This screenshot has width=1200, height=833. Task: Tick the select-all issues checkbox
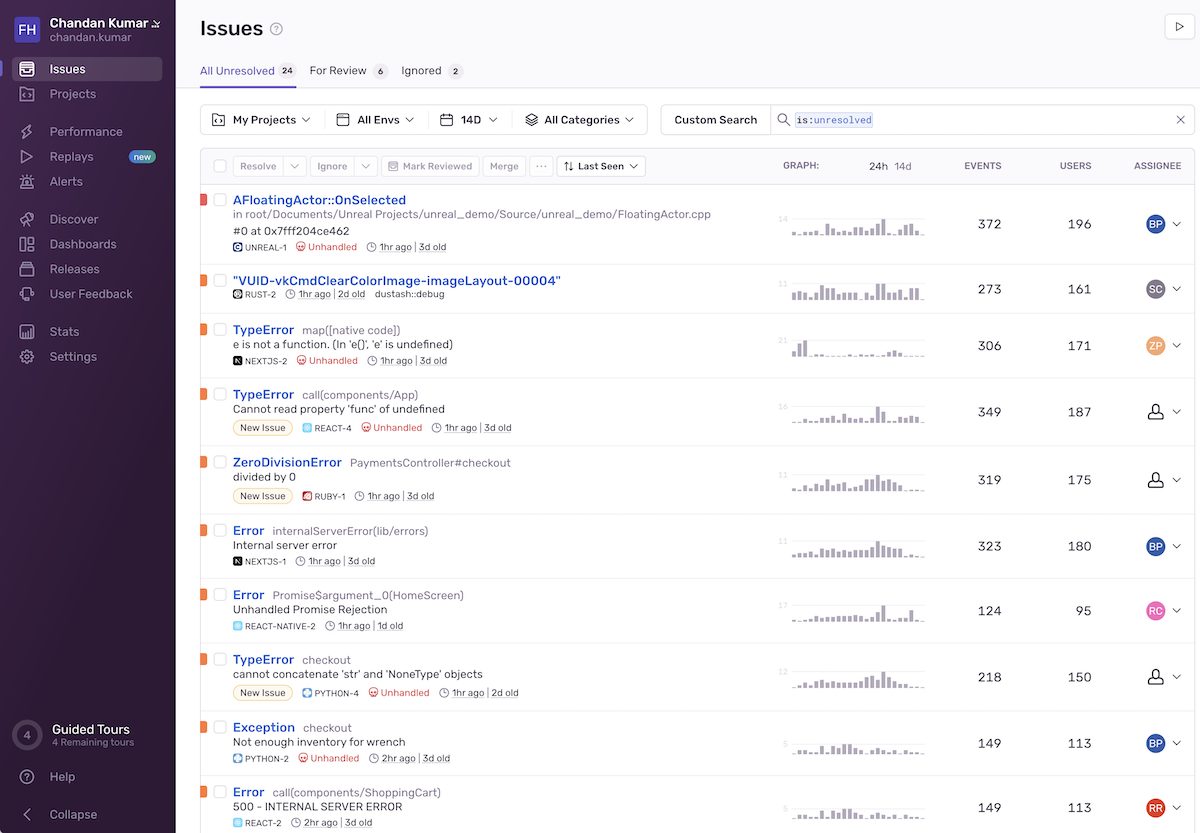coord(220,166)
